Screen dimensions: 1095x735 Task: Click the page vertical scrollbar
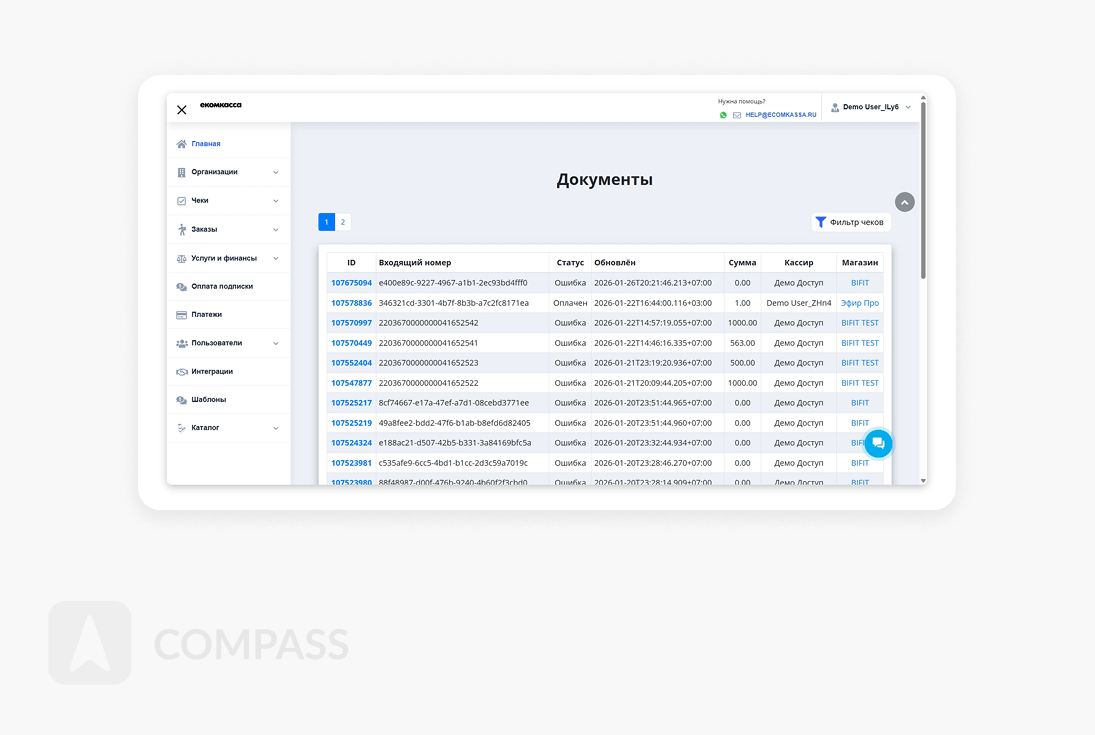pos(923,200)
